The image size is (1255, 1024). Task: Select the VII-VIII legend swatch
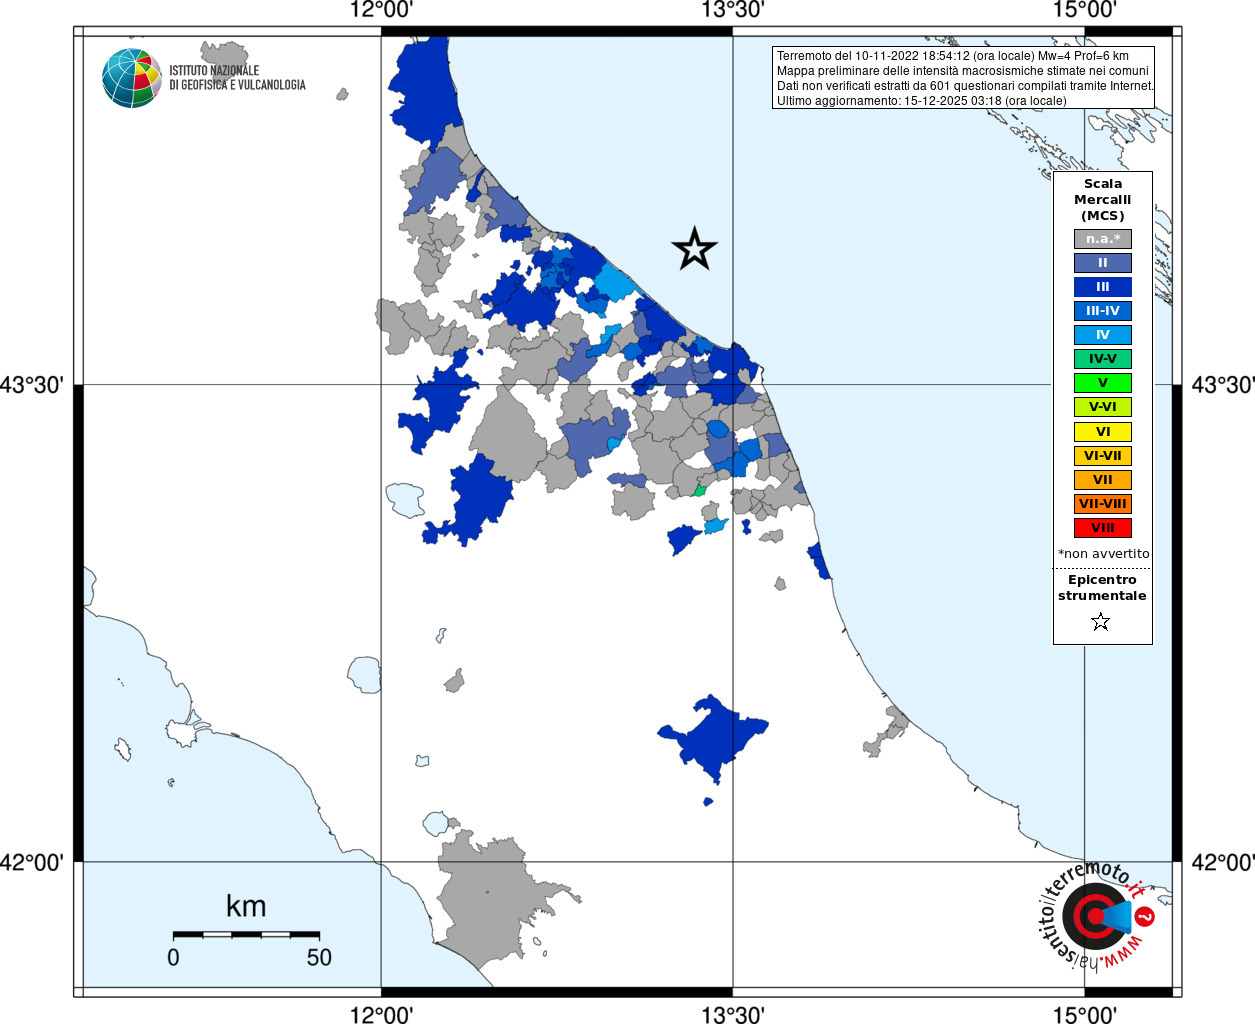(1103, 504)
